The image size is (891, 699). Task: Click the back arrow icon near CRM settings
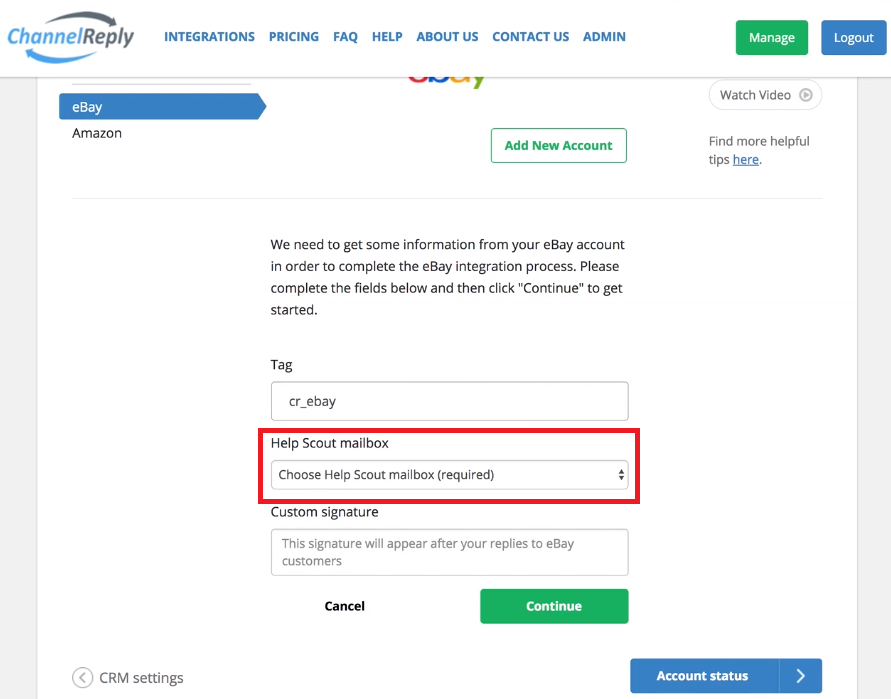click(x=82, y=677)
